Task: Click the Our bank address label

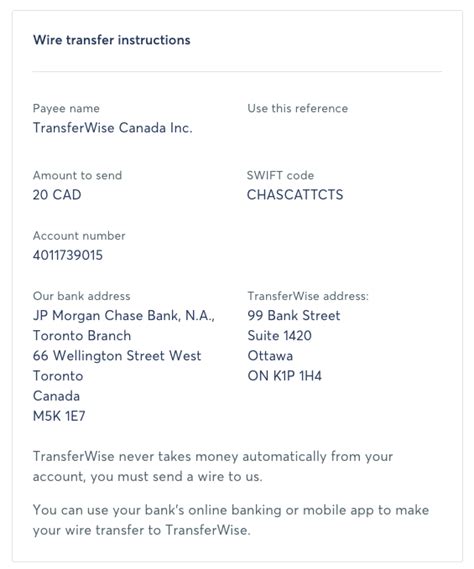Action: (81, 296)
